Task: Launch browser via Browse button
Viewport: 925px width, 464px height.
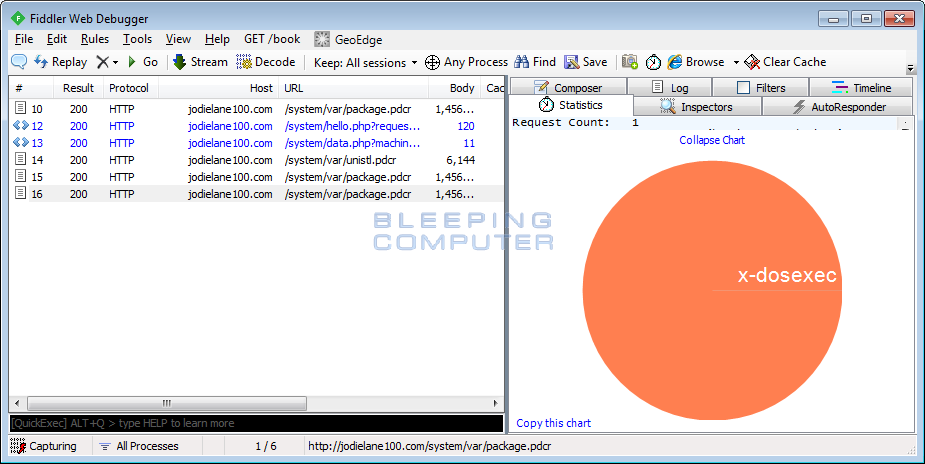Action: pos(696,62)
